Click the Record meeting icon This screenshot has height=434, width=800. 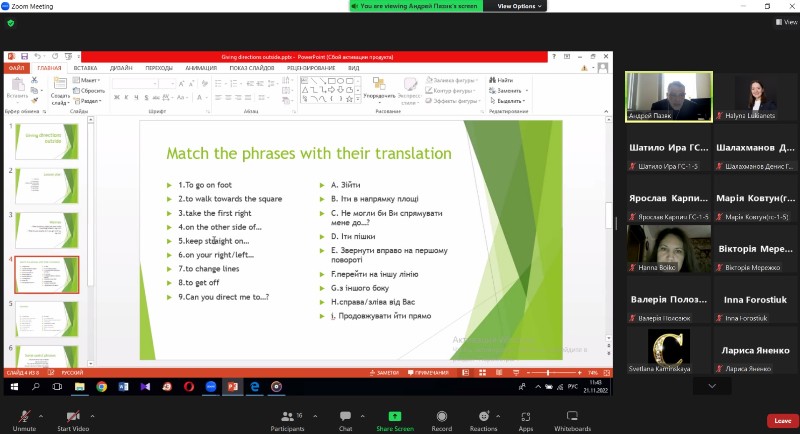point(442,416)
